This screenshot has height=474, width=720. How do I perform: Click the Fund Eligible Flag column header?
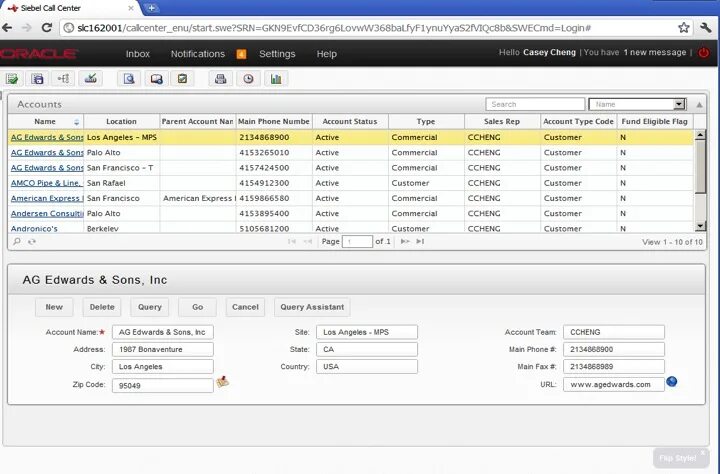pos(654,122)
